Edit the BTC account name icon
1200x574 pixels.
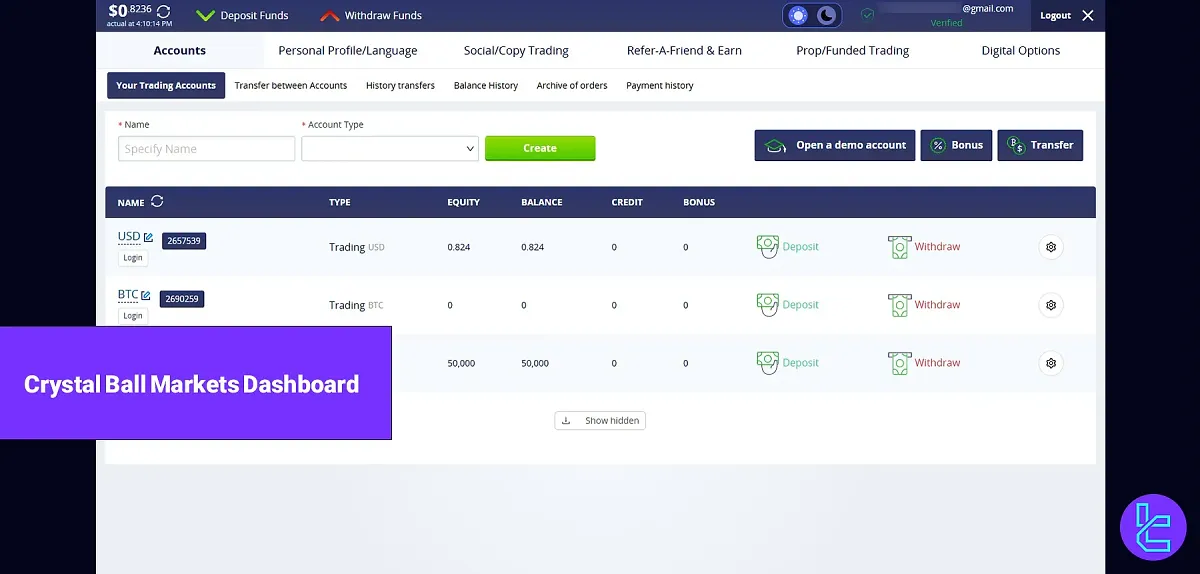145,295
